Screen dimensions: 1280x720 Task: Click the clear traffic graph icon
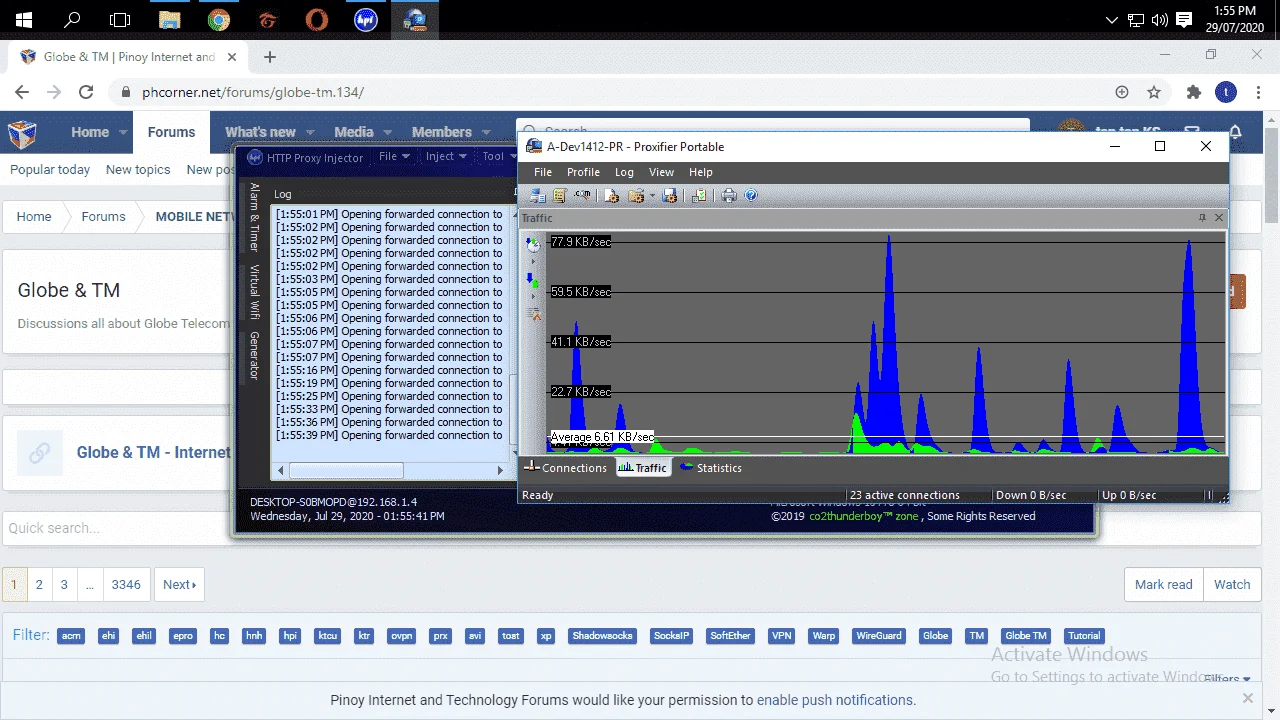pyautogui.click(x=533, y=313)
